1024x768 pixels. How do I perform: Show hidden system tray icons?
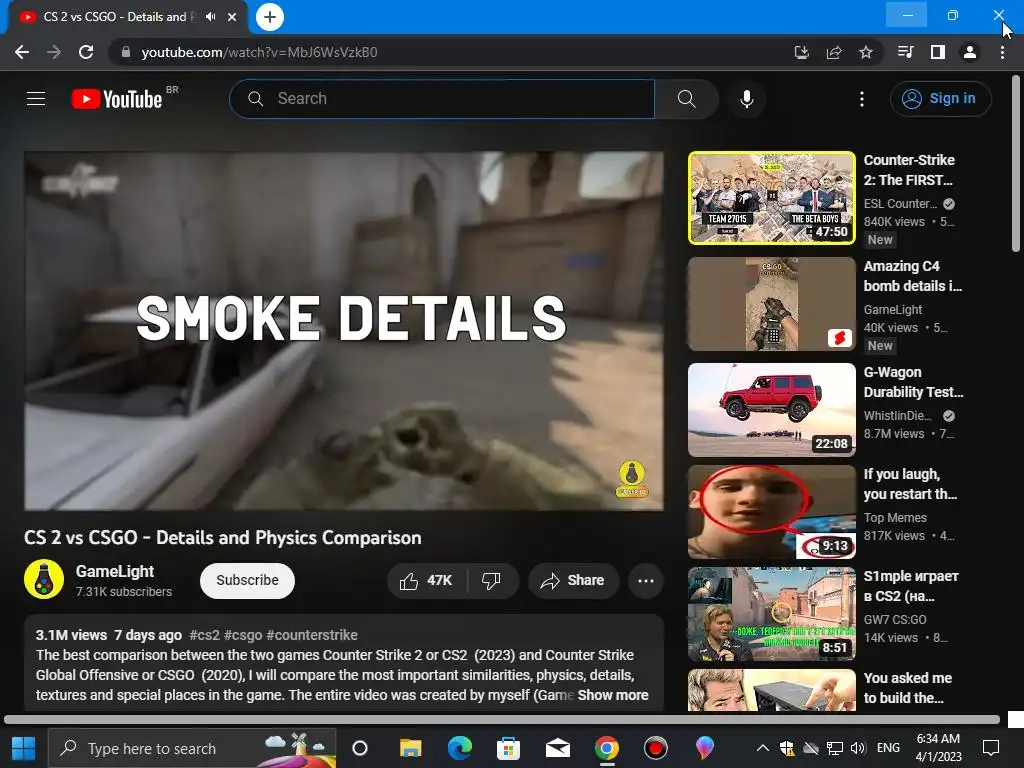point(762,748)
